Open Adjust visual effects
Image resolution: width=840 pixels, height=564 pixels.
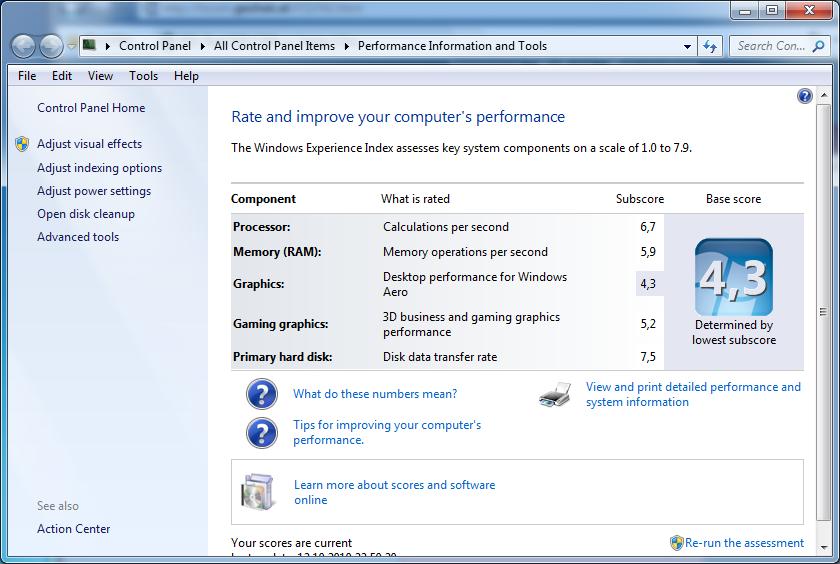89,144
